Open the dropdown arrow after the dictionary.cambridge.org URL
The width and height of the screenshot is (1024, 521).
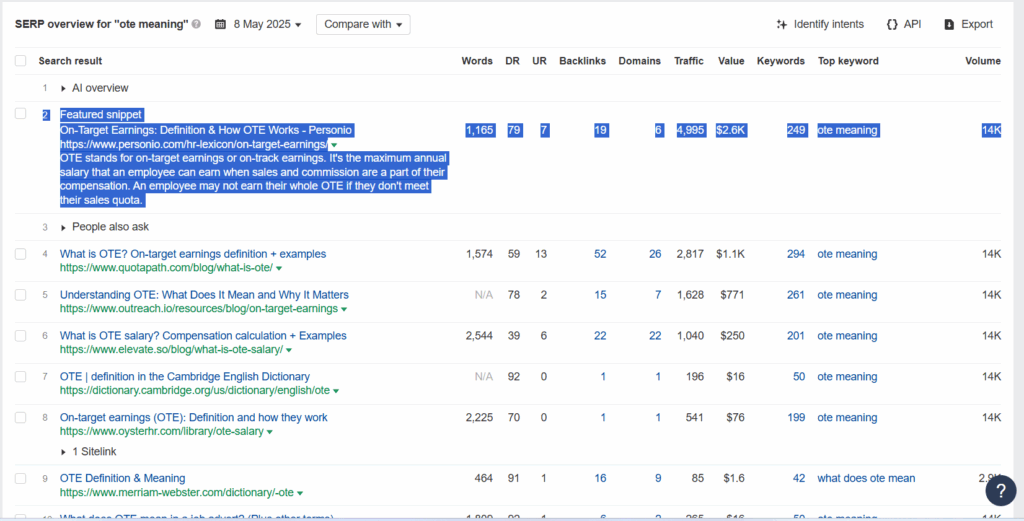point(336,391)
